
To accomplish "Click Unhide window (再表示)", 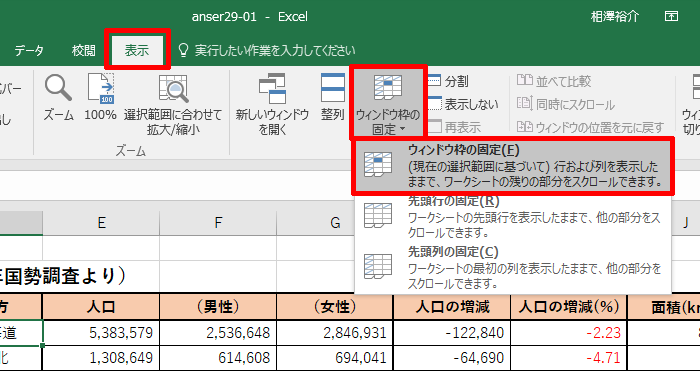I will tap(454, 128).
